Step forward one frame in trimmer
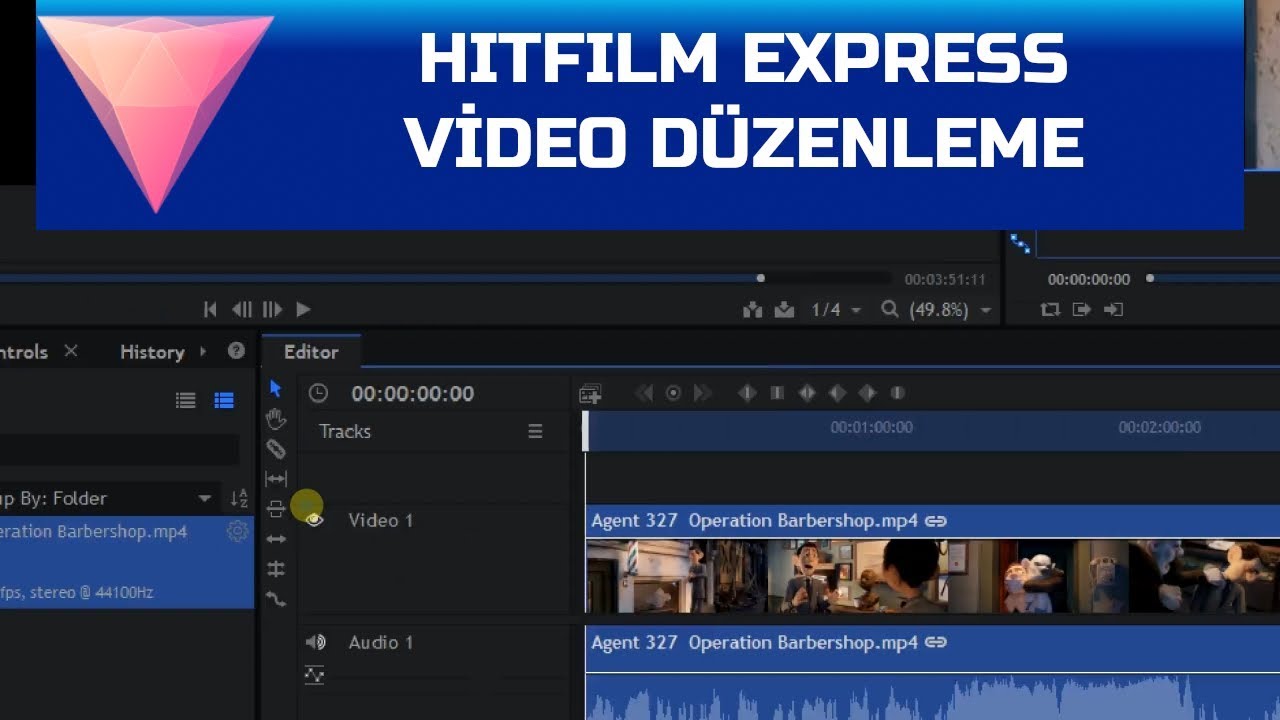Viewport: 1280px width, 720px height. click(272, 310)
